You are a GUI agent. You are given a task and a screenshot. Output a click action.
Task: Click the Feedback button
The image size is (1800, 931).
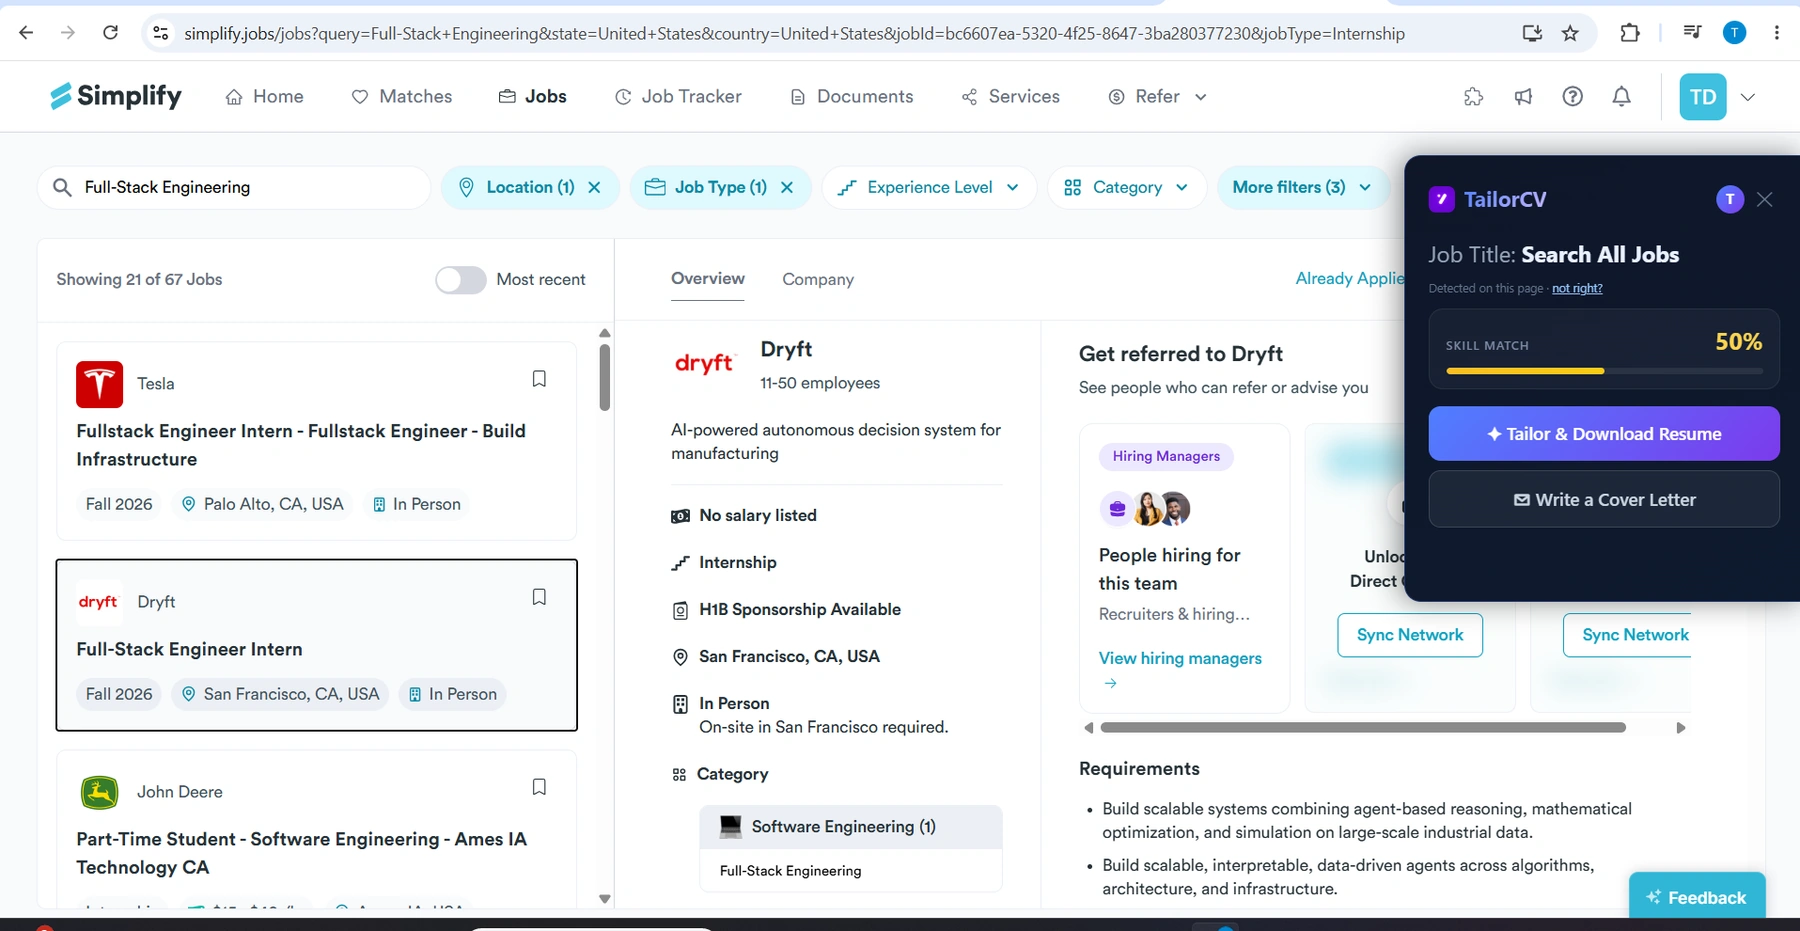[1697, 897]
